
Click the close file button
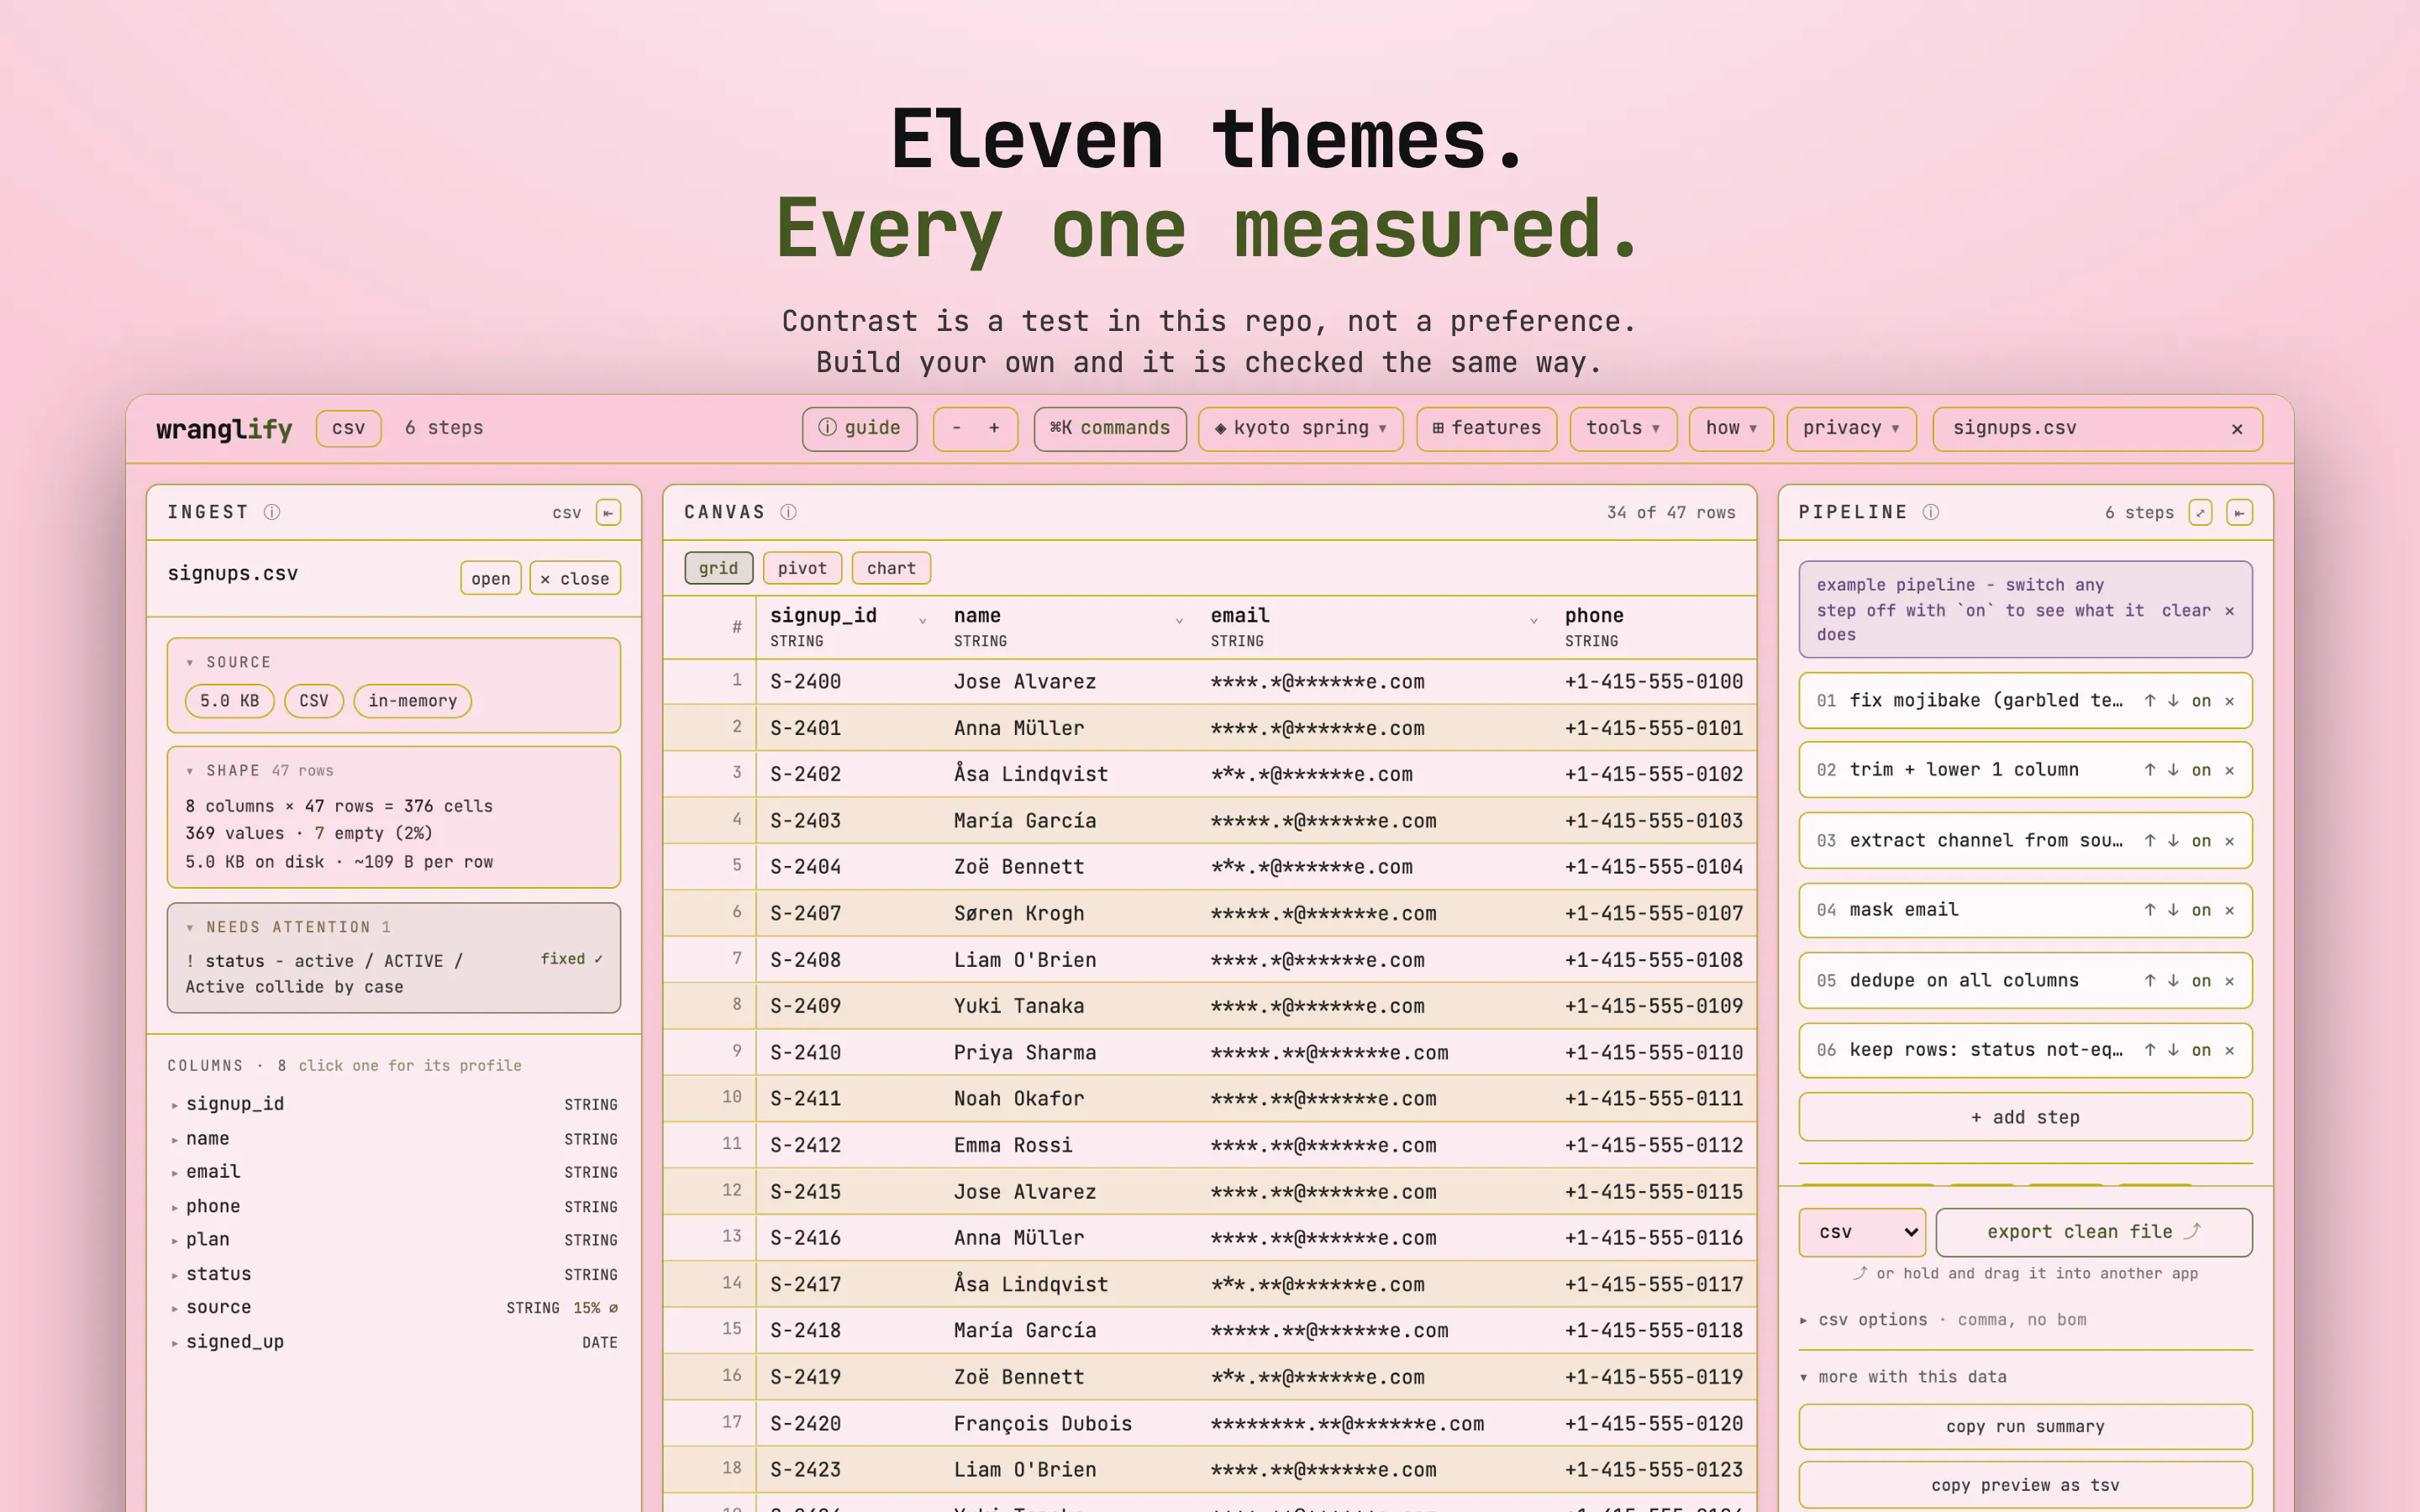(575, 578)
